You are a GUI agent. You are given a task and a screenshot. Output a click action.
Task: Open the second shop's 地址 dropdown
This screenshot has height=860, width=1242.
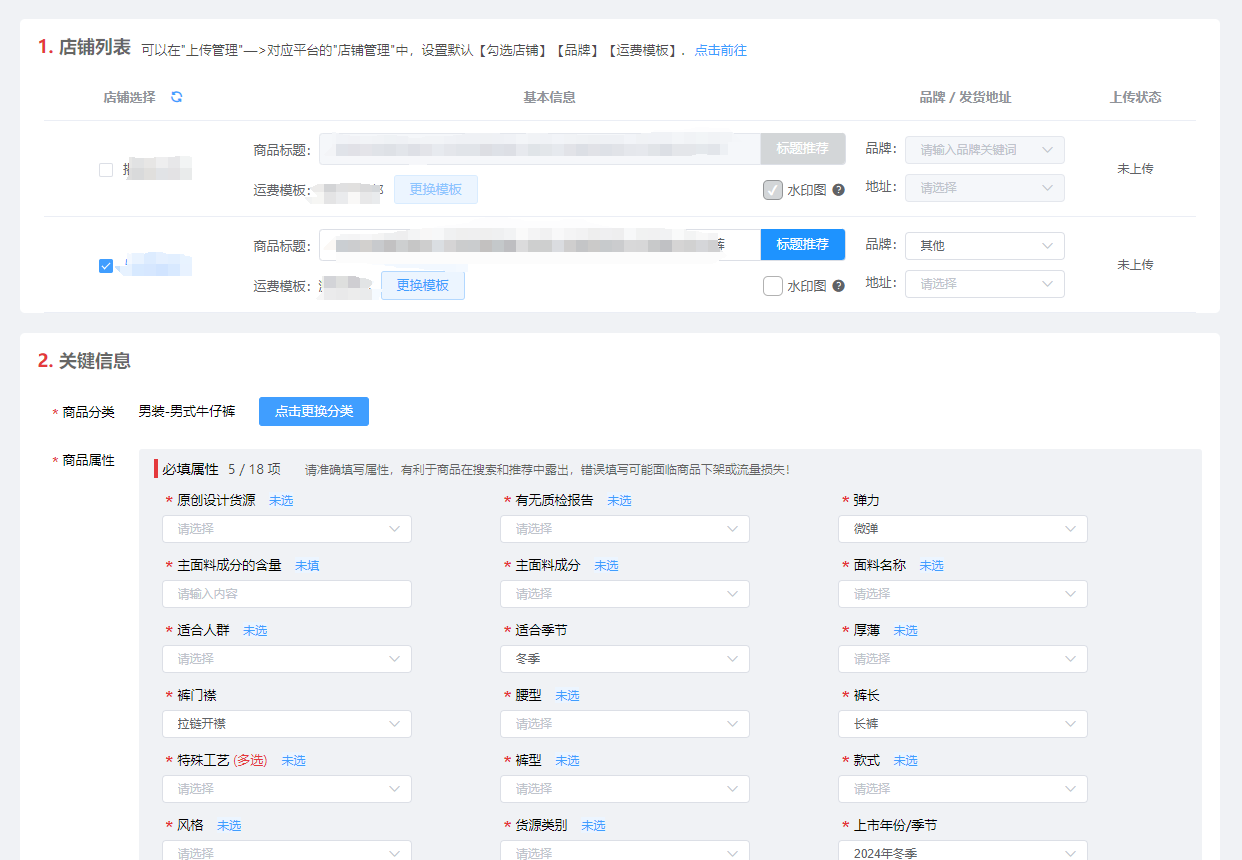click(x=984, y=283)
